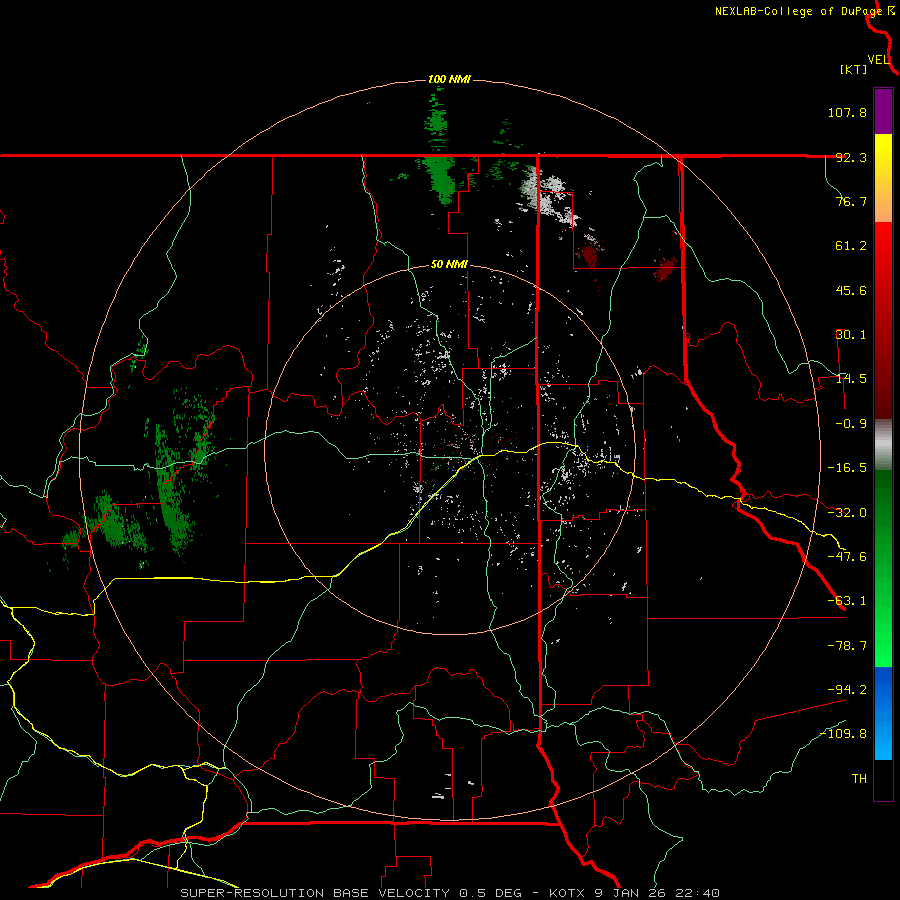
Task: Click the -78.7 legend value
Action: pyautogui.click(x=847, y=646)
